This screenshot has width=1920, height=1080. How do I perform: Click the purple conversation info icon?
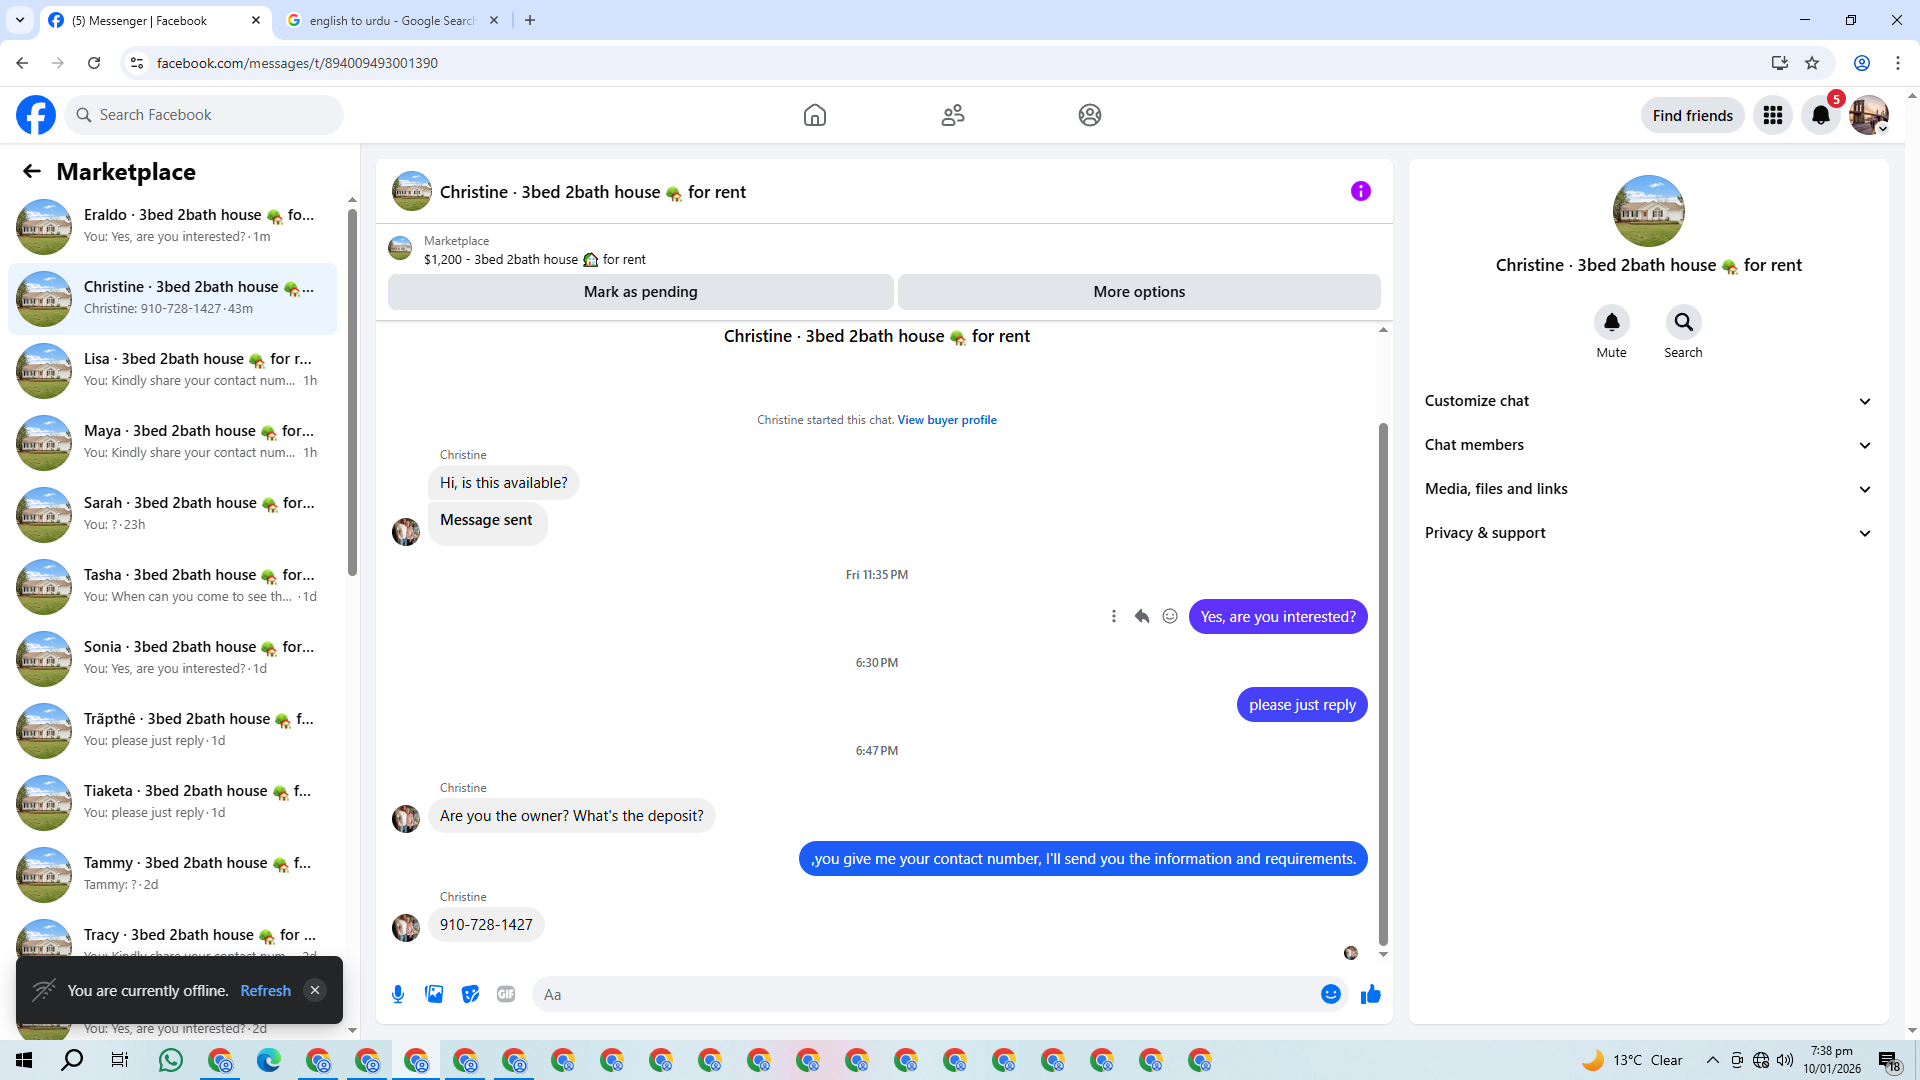[1360, 191]
